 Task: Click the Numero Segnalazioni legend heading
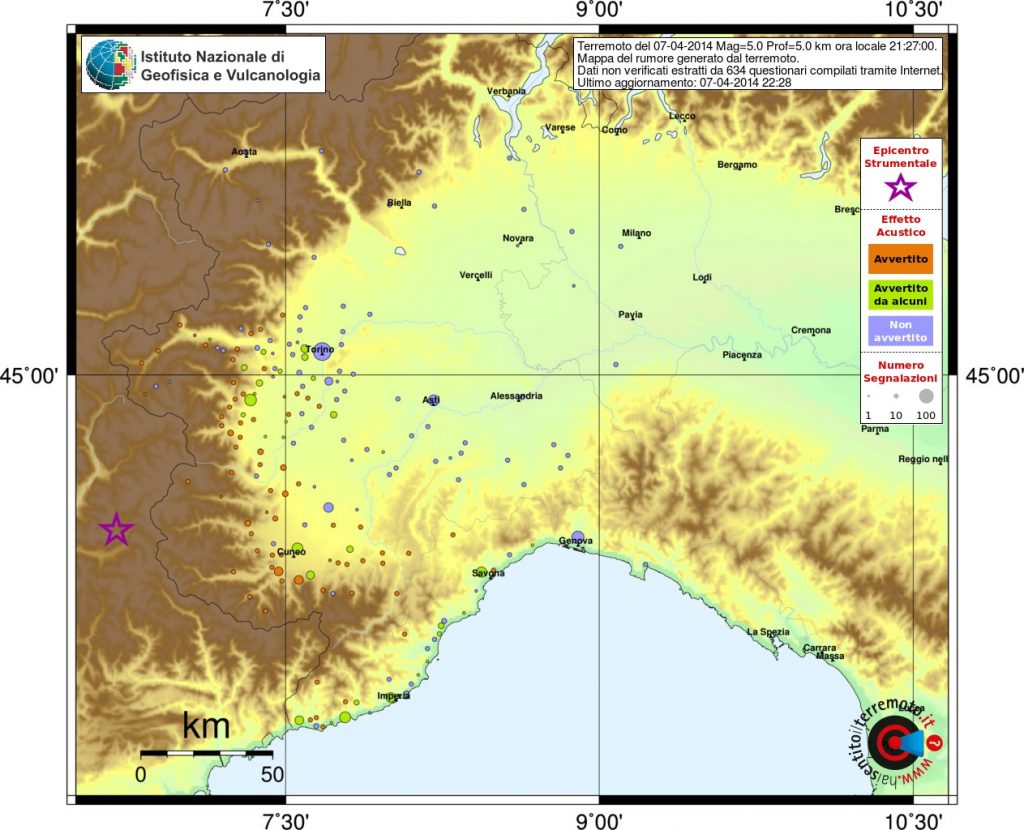901,372
